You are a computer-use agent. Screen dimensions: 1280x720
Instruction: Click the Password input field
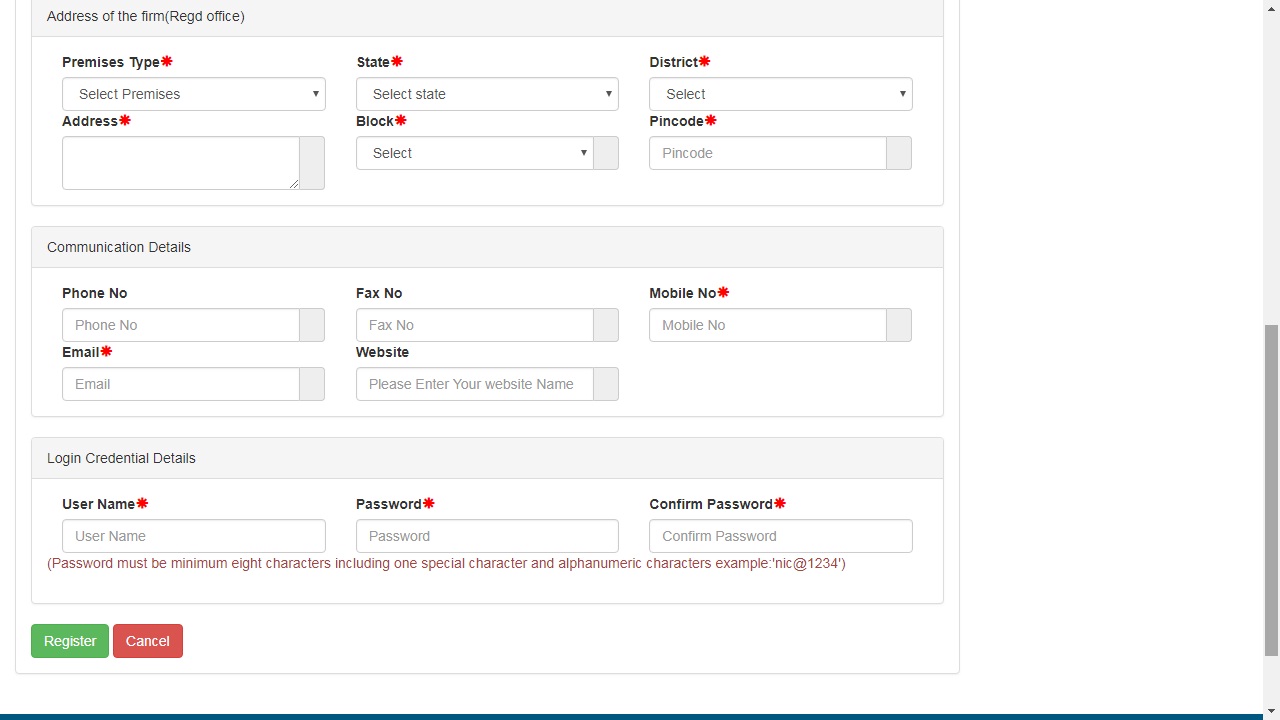[487, 536]
